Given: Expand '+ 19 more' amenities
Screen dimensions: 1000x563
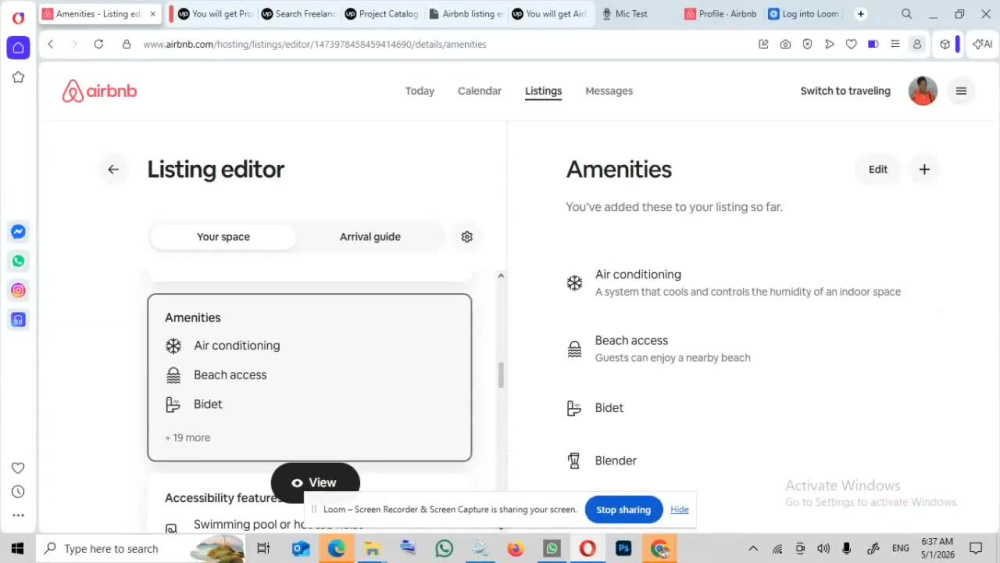Looking at the screenshot, I should coord(188,437).
